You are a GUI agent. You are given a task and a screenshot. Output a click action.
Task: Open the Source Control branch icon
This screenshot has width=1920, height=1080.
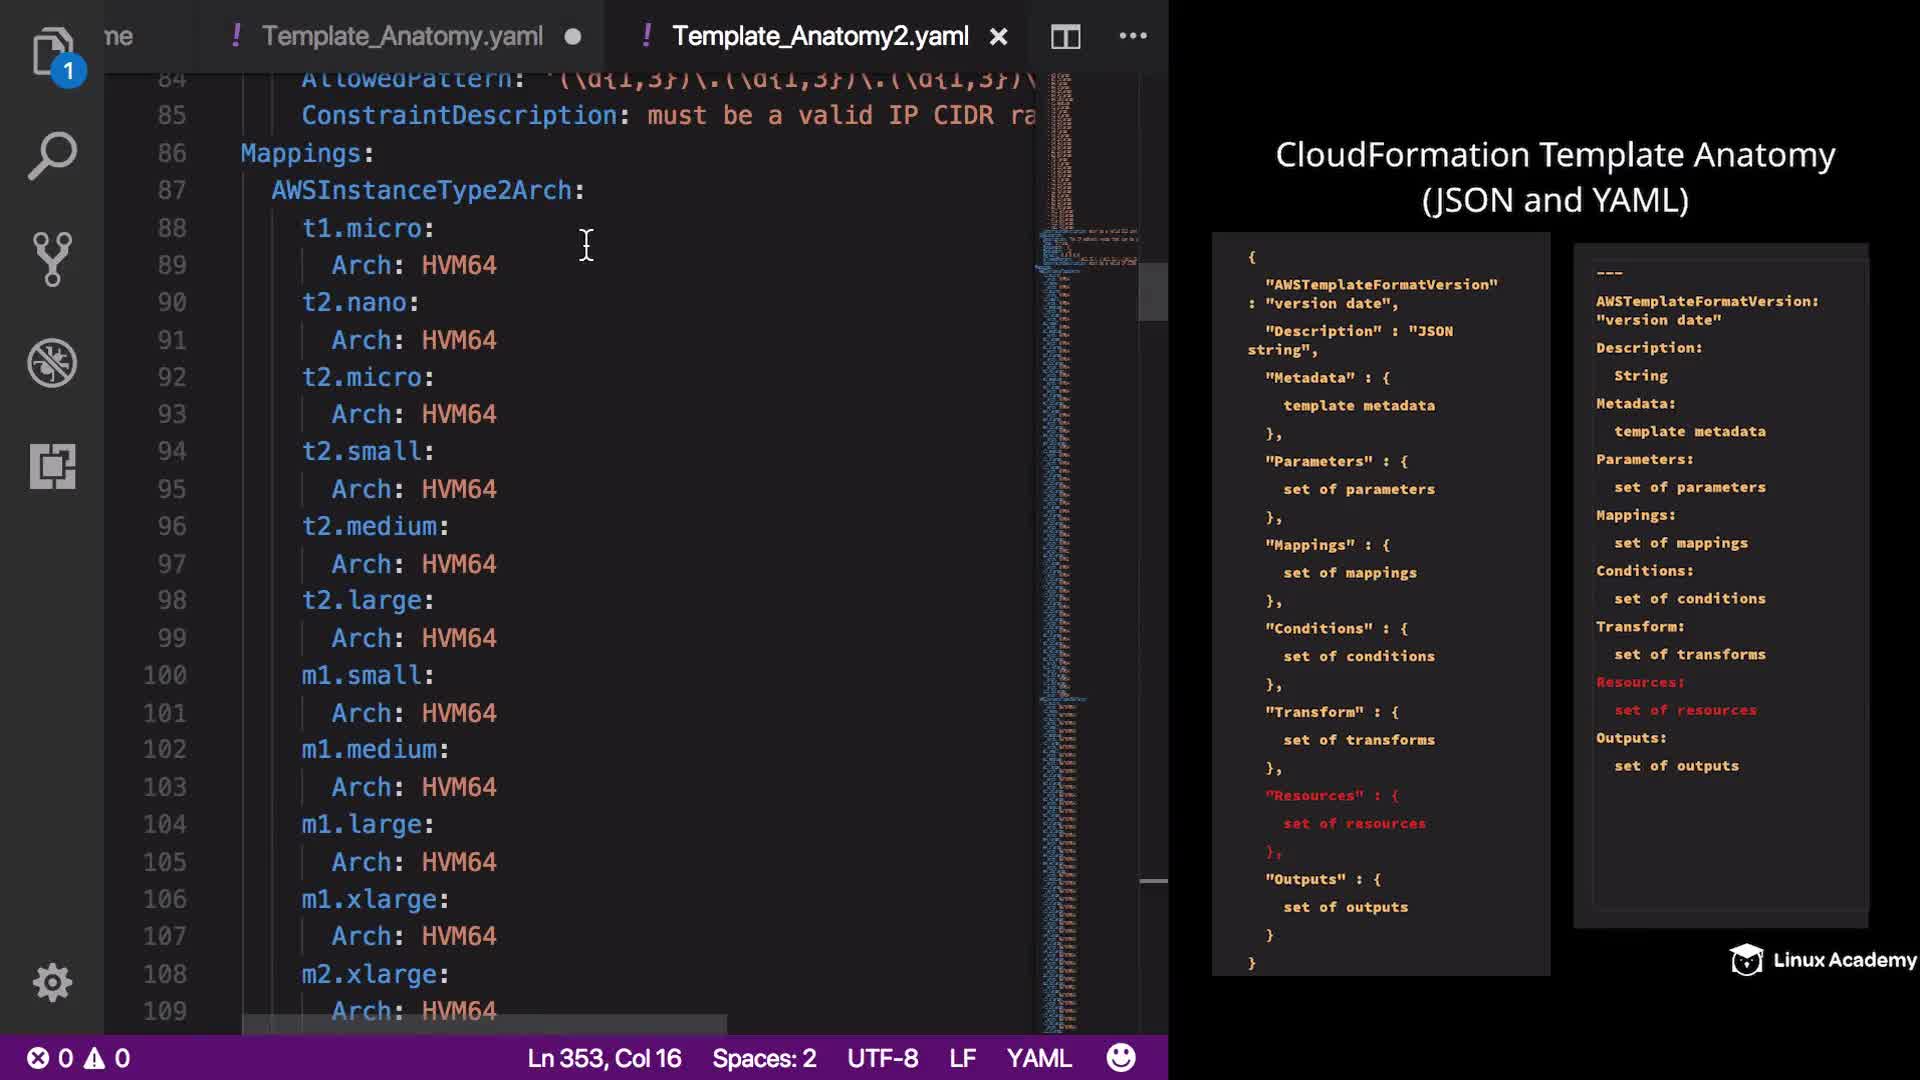pyautogui.click(x=52, y=259)
